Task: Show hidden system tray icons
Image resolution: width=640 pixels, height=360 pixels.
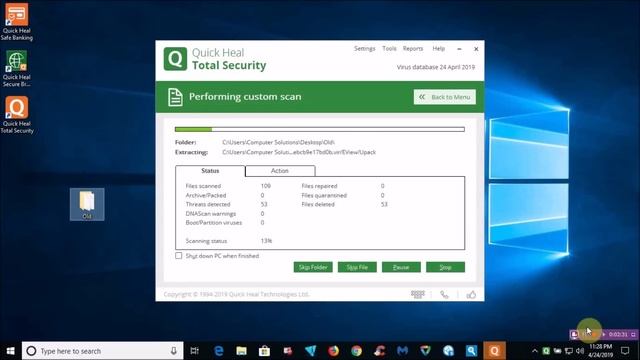Action: coord(535,351)
